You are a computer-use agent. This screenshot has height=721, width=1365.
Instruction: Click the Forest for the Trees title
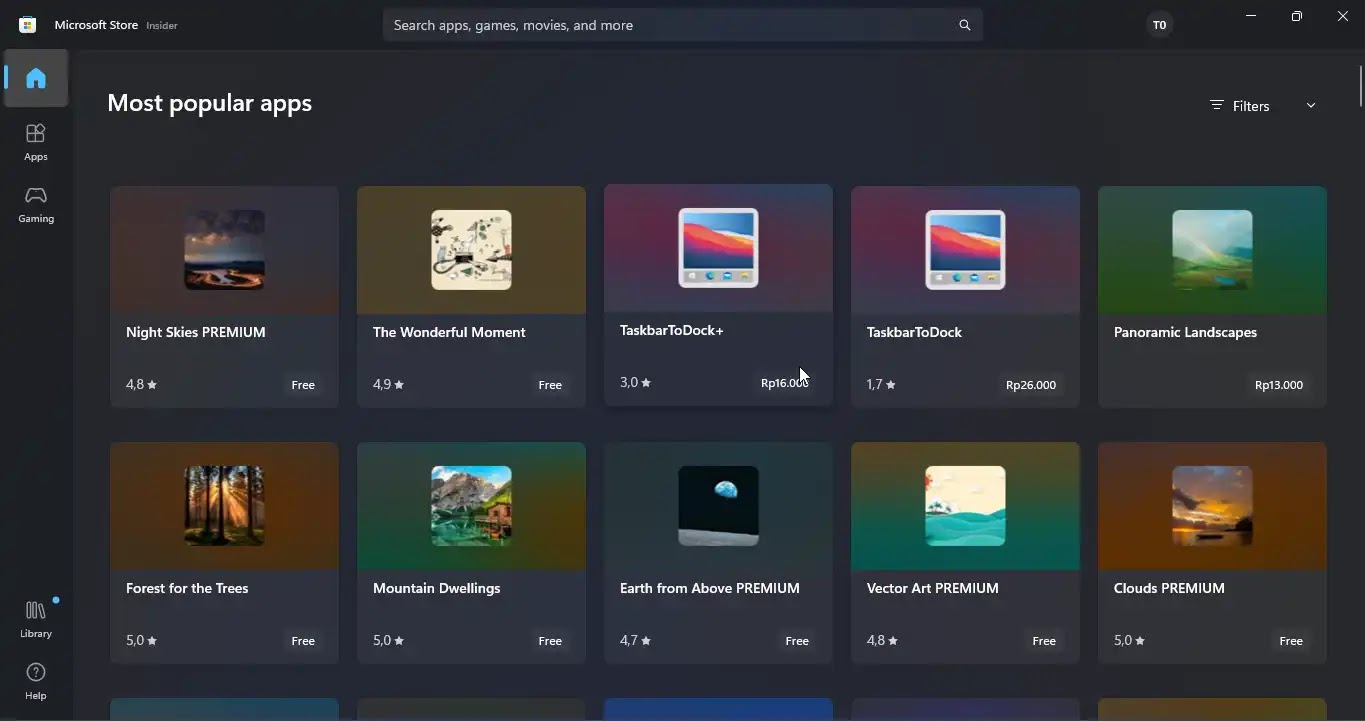coord(187,588)
